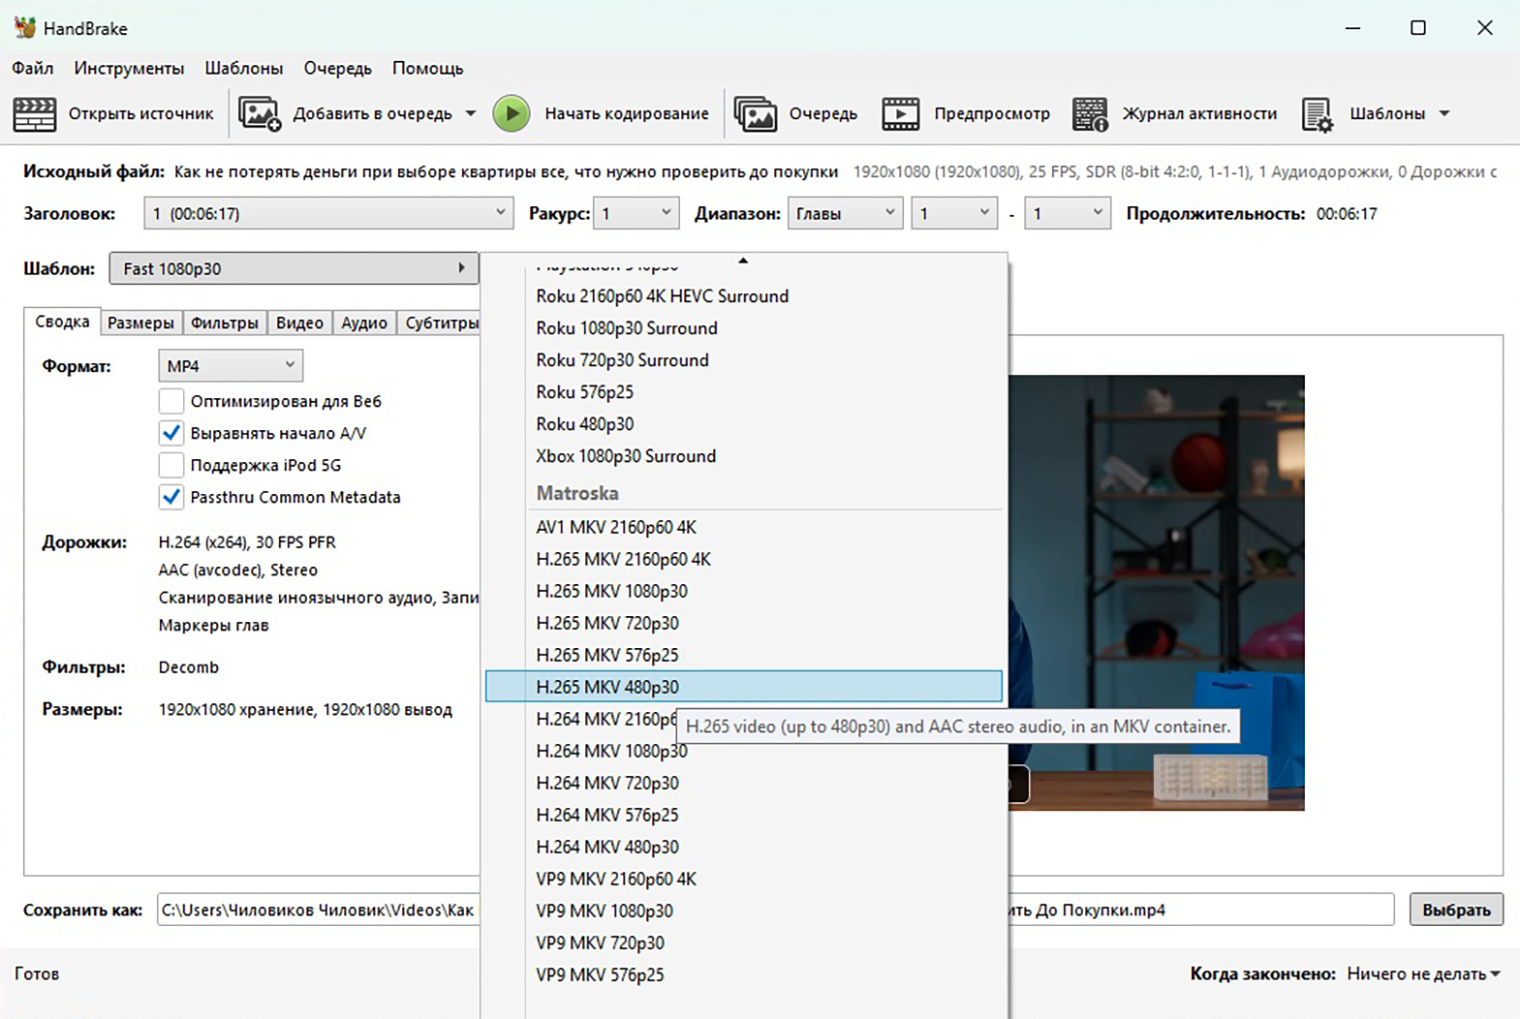The width and height of the screenshot is (1520, 1019).
Task: Open the Когда закончено dropdown
Action: pos(1423,973)
